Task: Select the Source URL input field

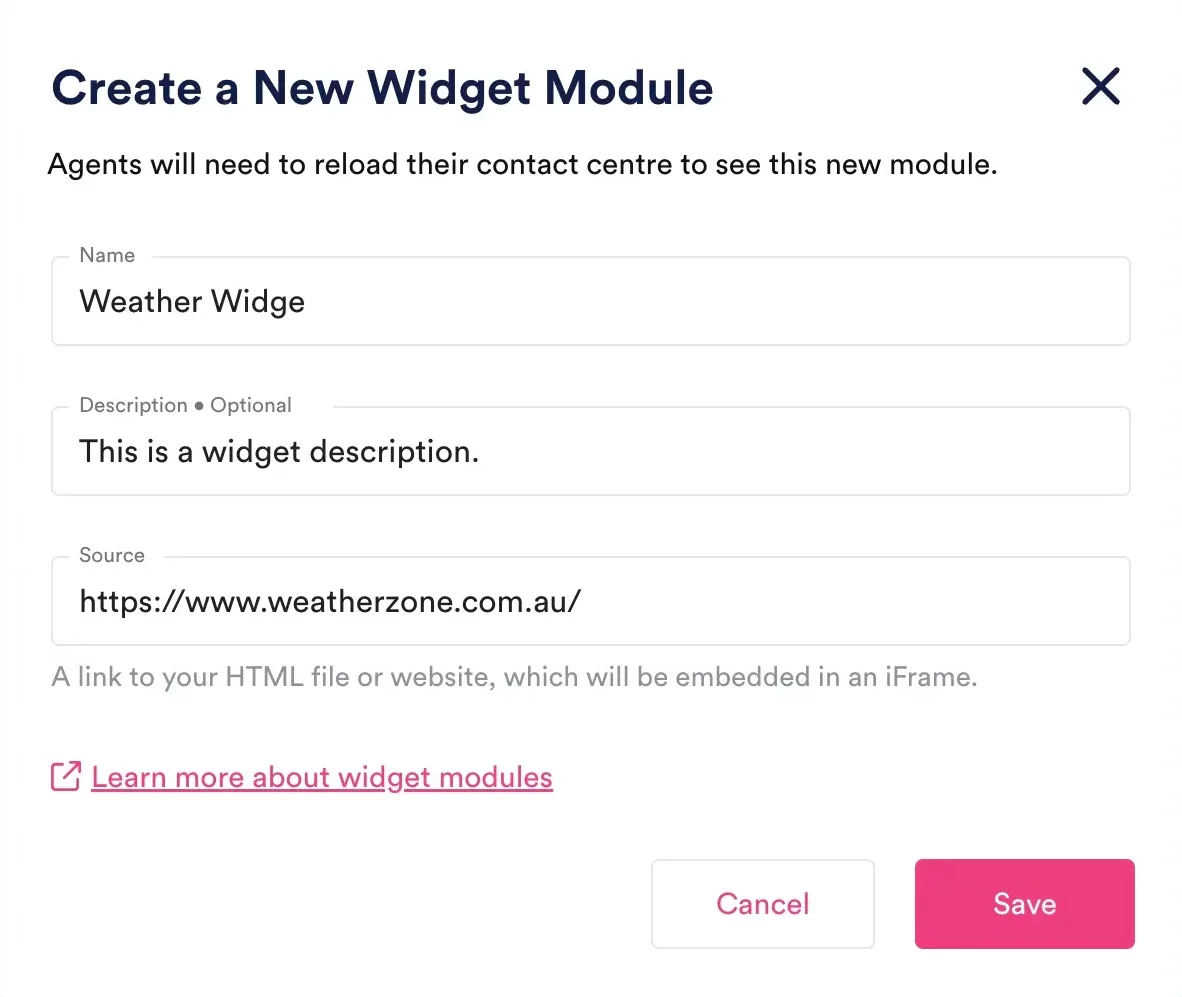Action: [590, 601]
